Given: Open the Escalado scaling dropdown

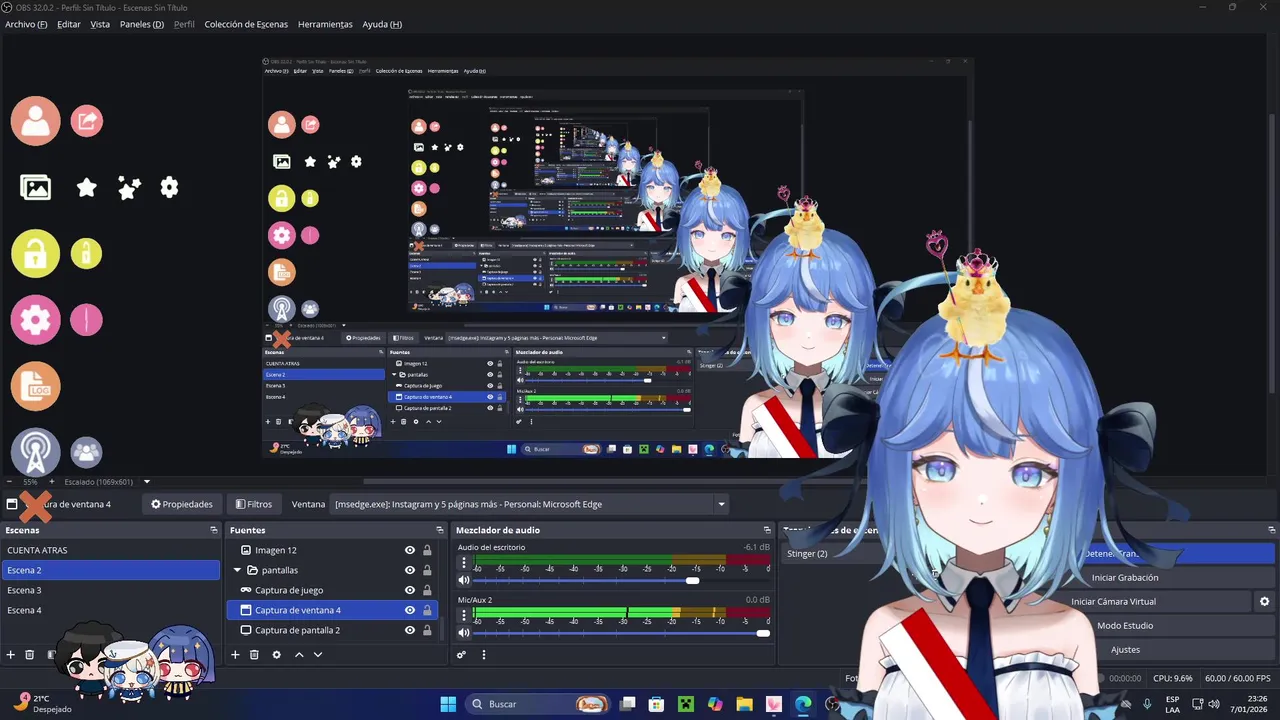Looking at the screenshot, I should tap(146, 481).
